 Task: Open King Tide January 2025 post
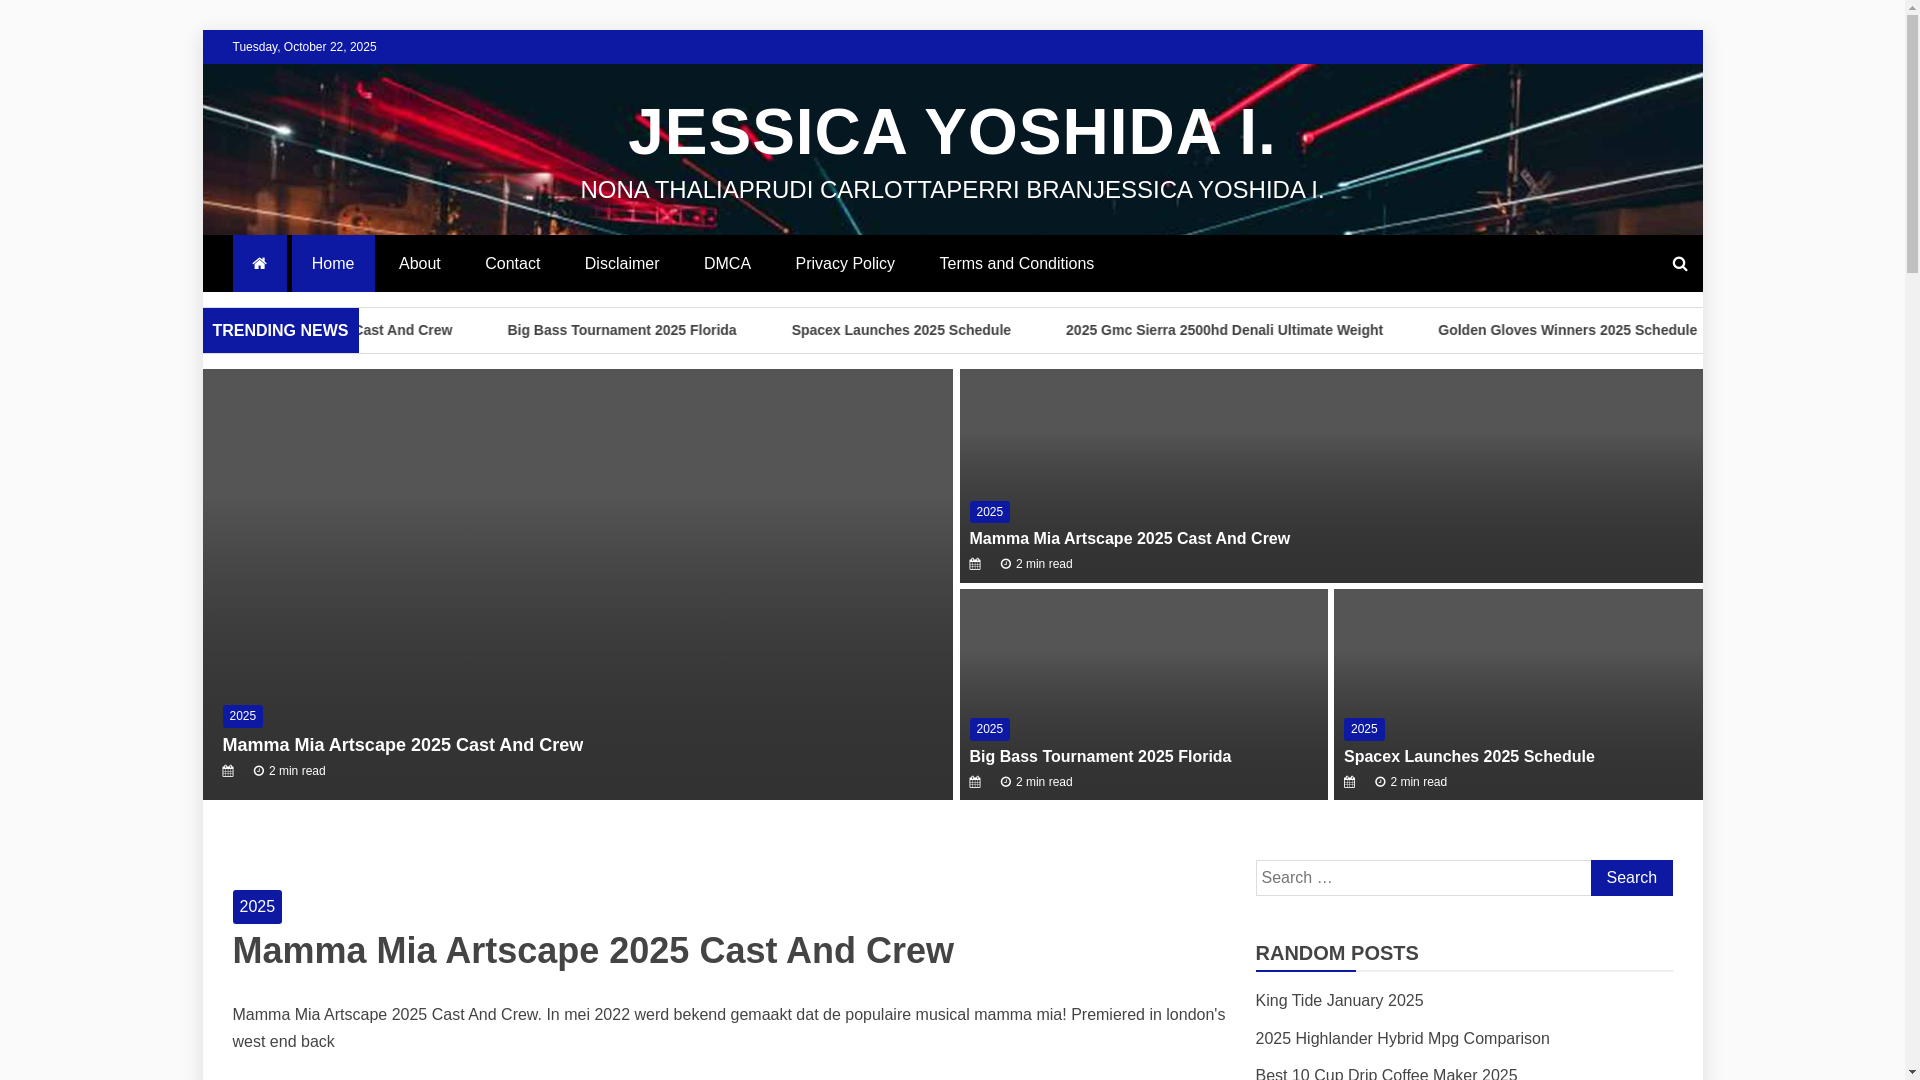click(1339, 1001)
